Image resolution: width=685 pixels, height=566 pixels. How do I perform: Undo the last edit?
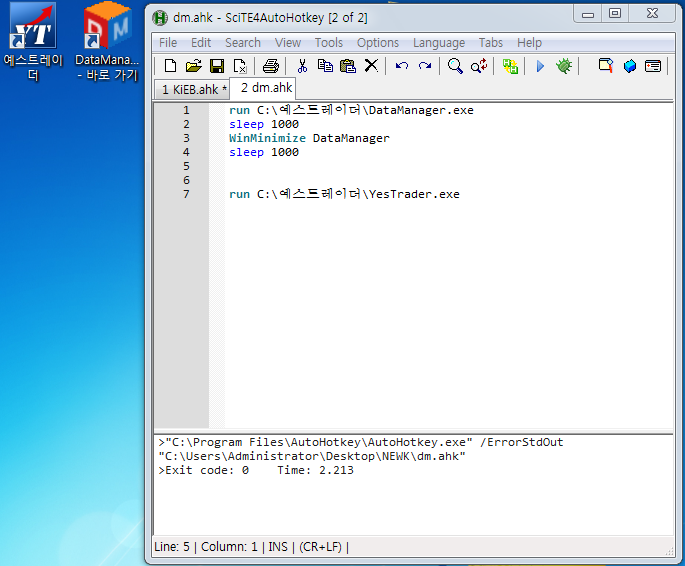coord(402,66)
